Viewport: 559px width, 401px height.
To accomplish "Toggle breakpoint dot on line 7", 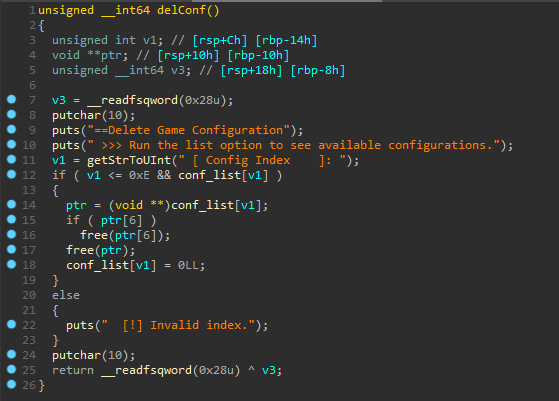I will pyautogui.click(x=11, y=99).
